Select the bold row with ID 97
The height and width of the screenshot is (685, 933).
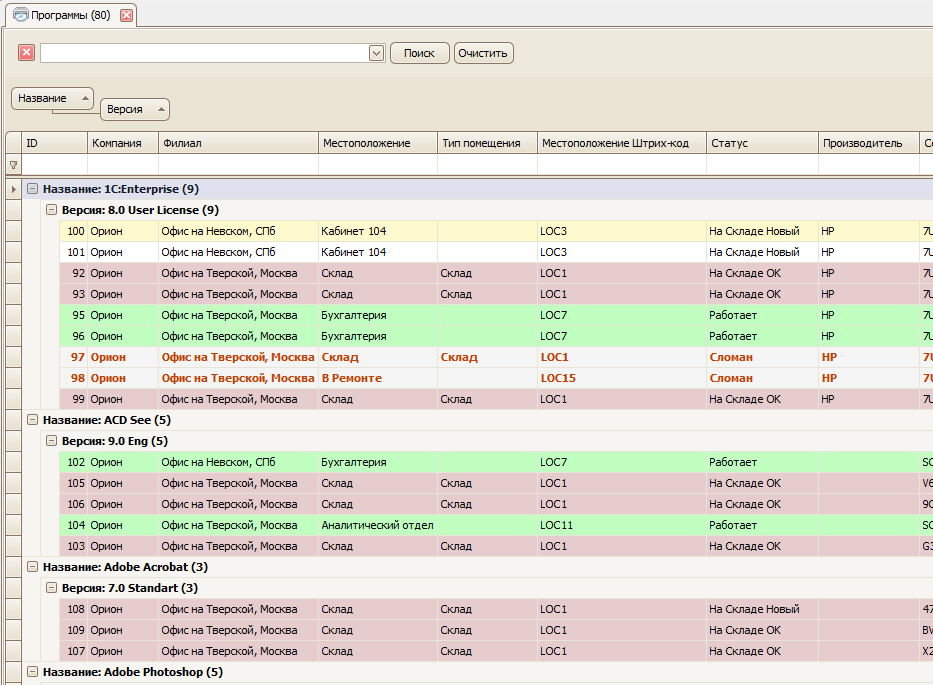coord(496,357)
